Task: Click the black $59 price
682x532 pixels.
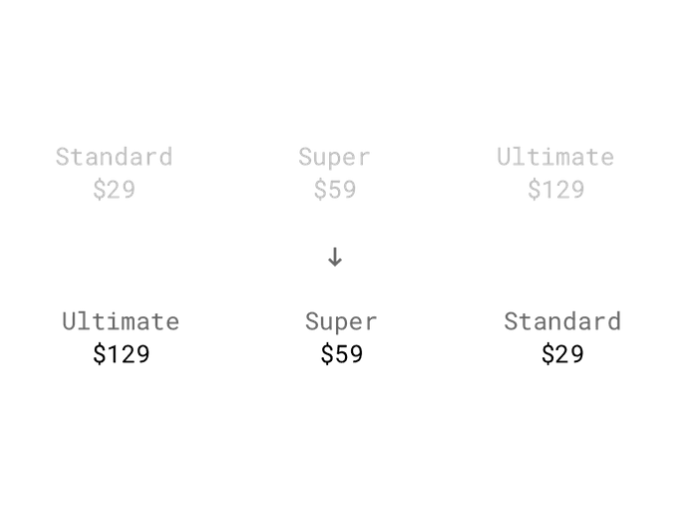Action: coord(341,354)
